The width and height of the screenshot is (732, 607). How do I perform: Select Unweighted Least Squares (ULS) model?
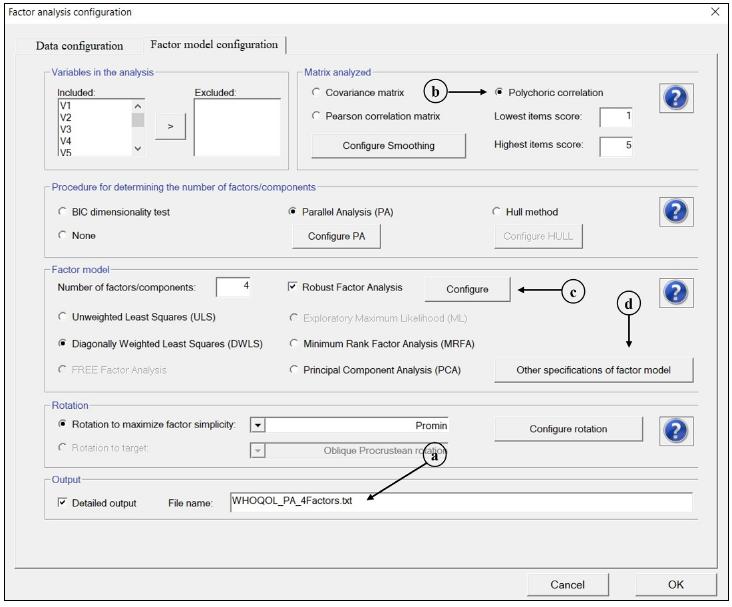(x=63, y=317)
